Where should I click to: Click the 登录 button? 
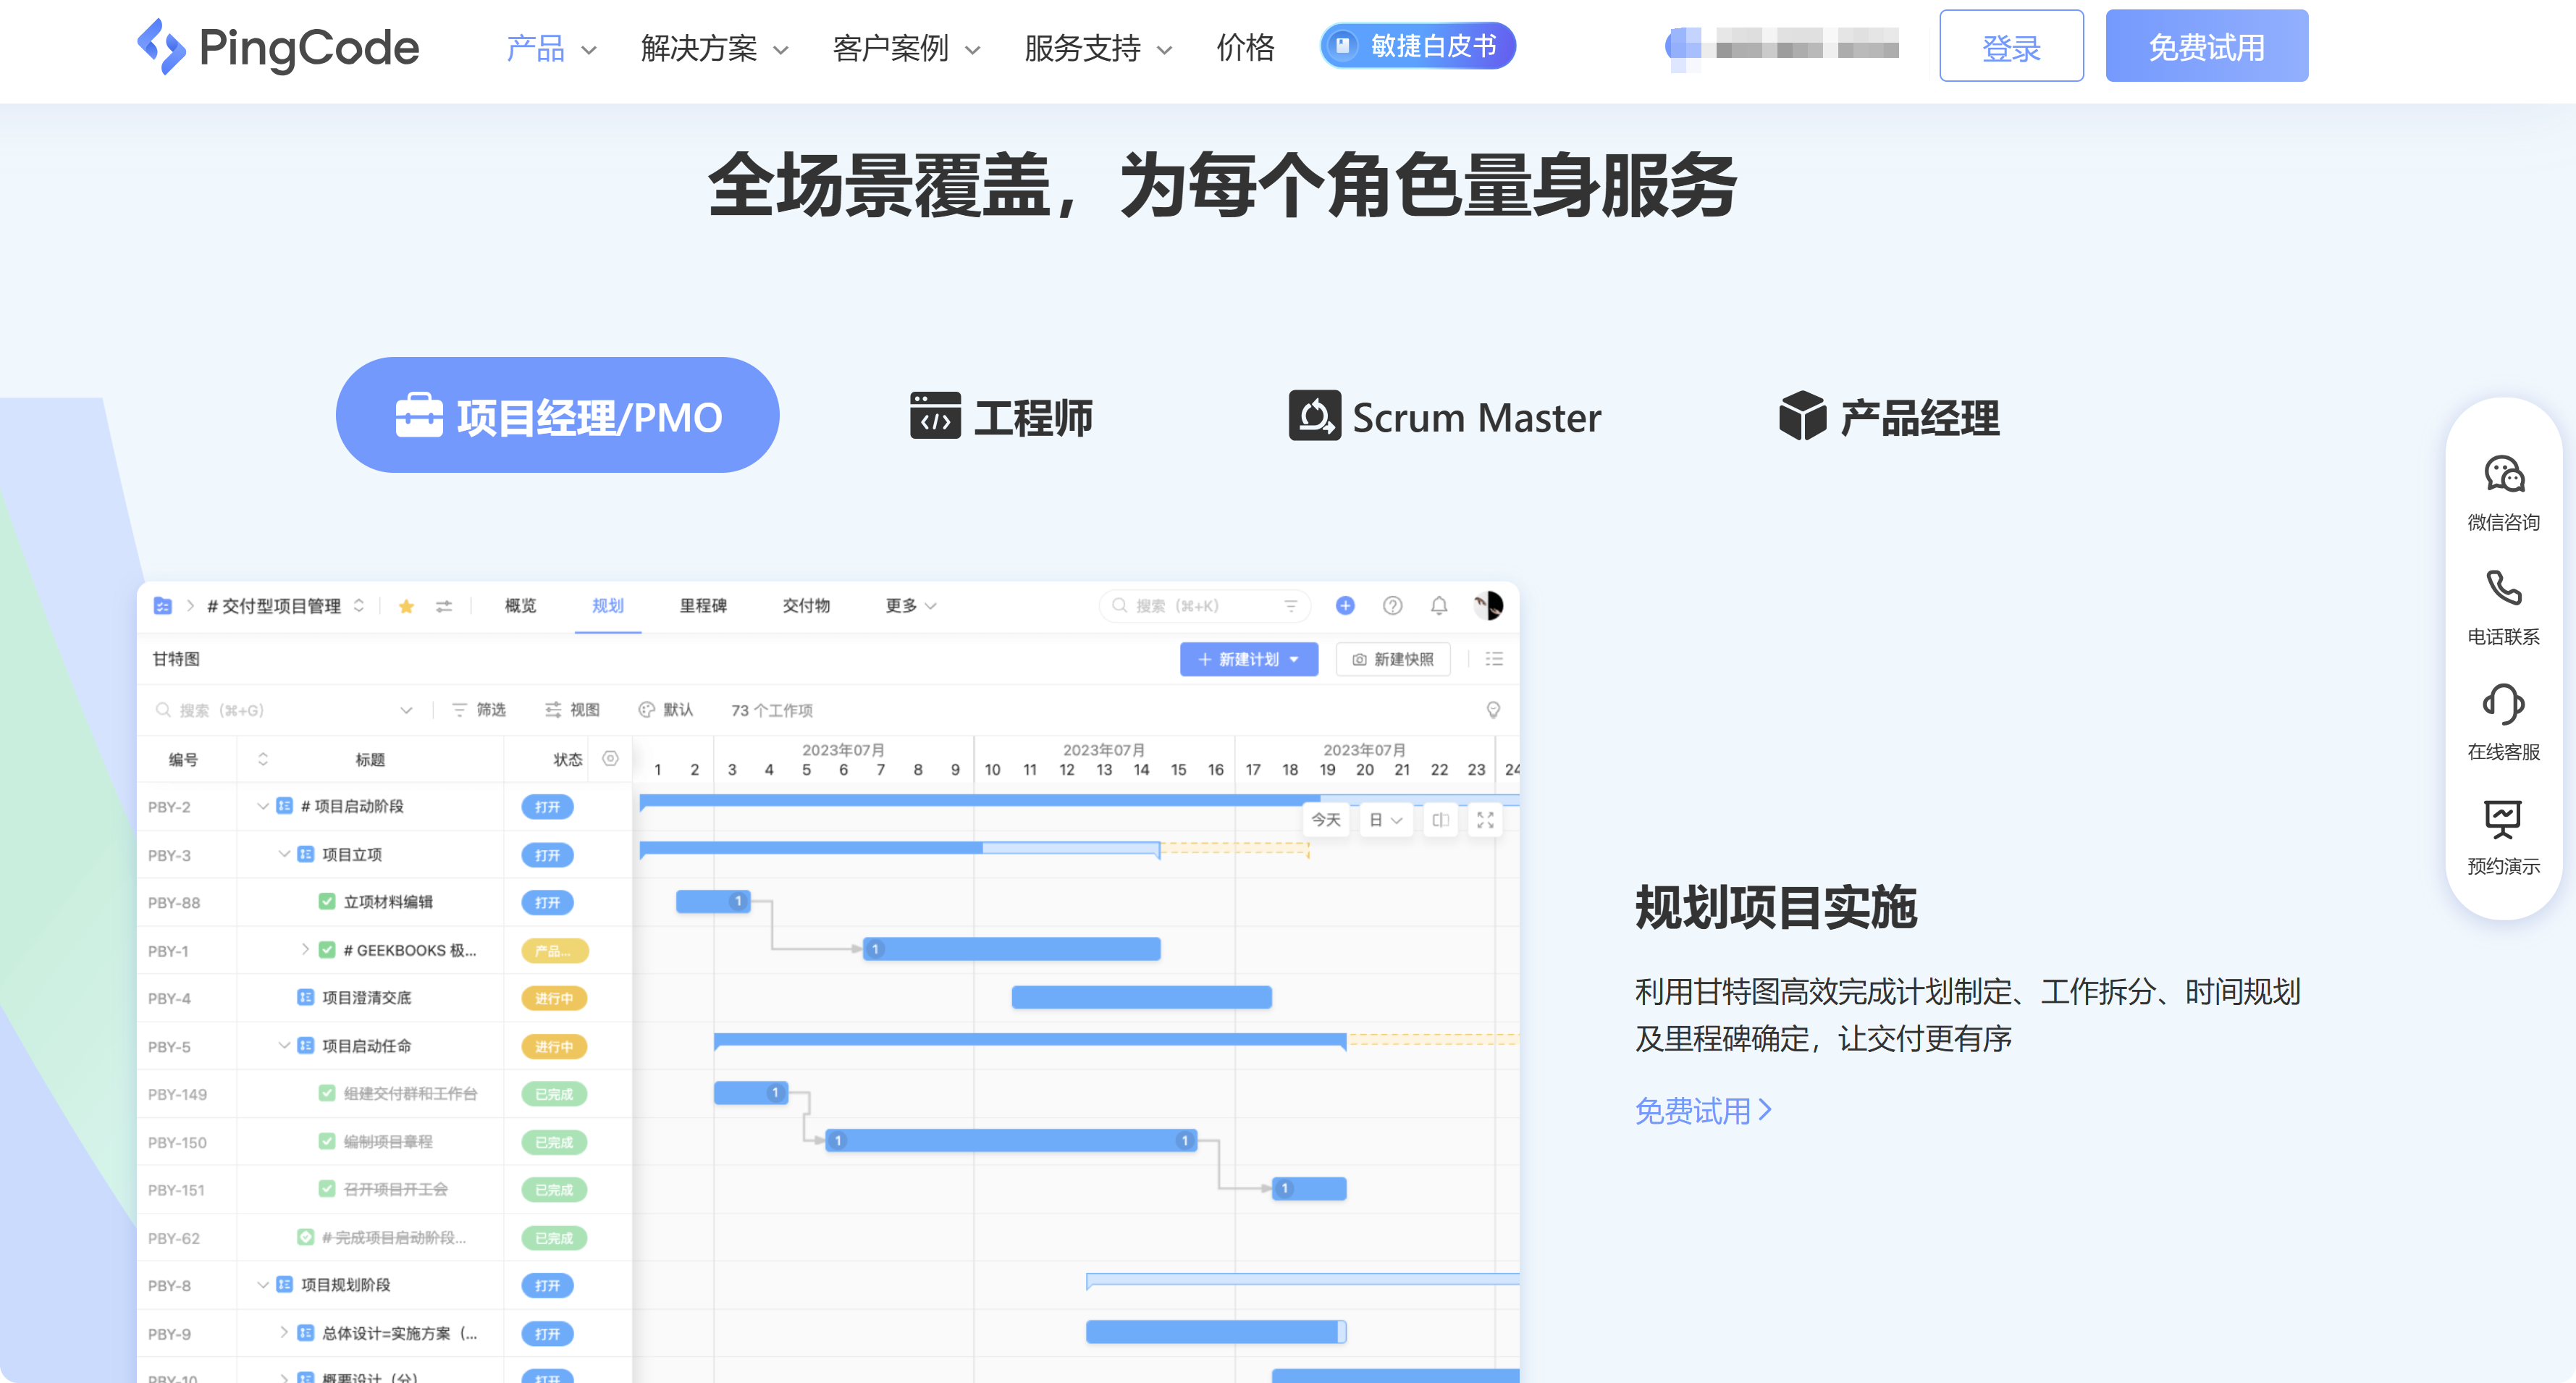click(x=2011, y=46)
